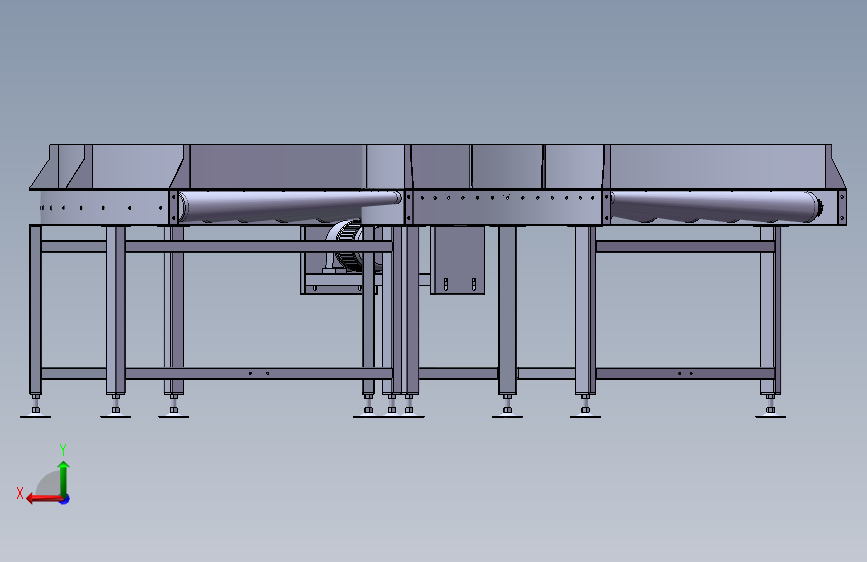
Task: Select the control box with two slotted holes
Action: [457, 259]
